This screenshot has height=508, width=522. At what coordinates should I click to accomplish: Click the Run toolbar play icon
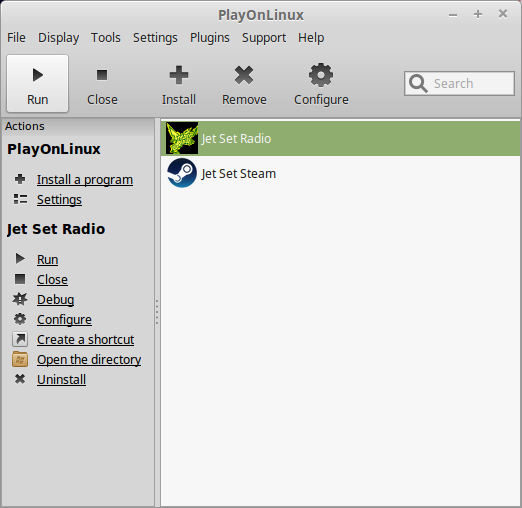point(38,75)
